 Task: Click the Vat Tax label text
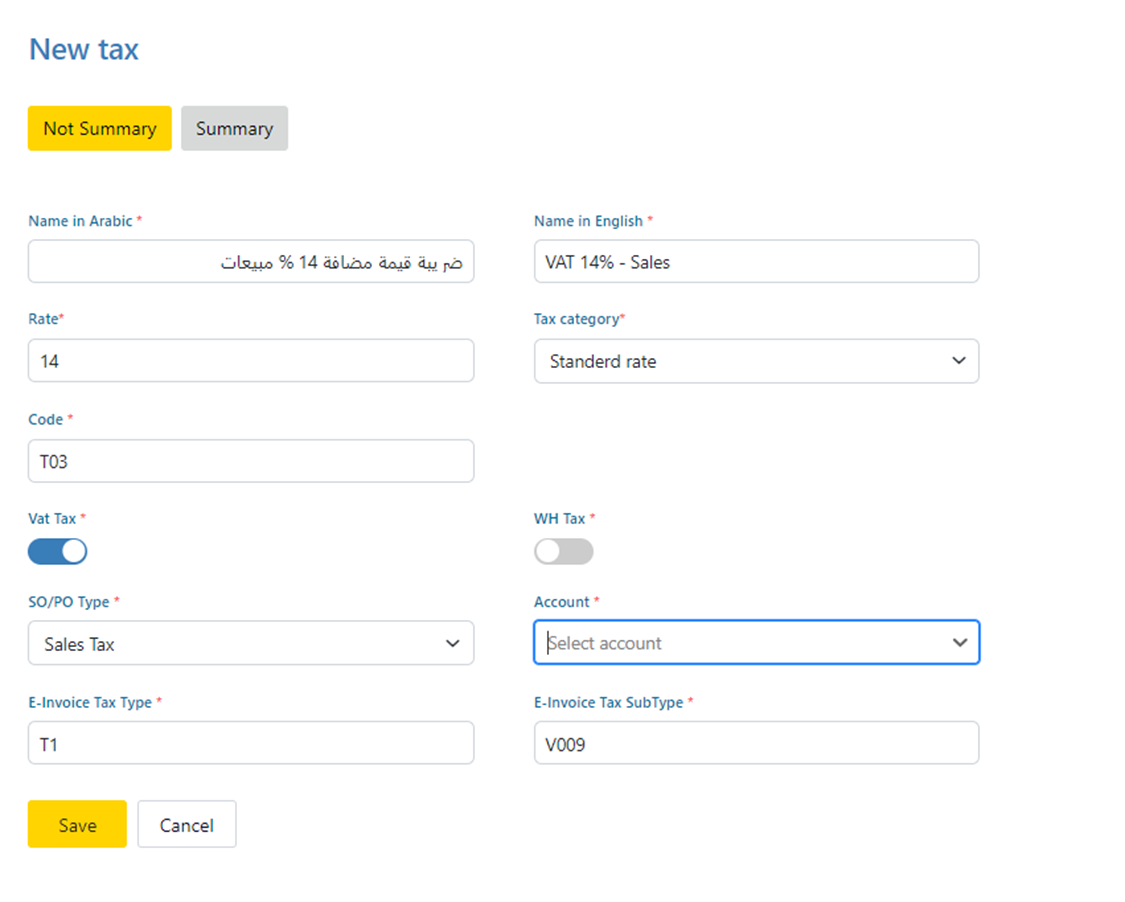(x=53, y=518)
